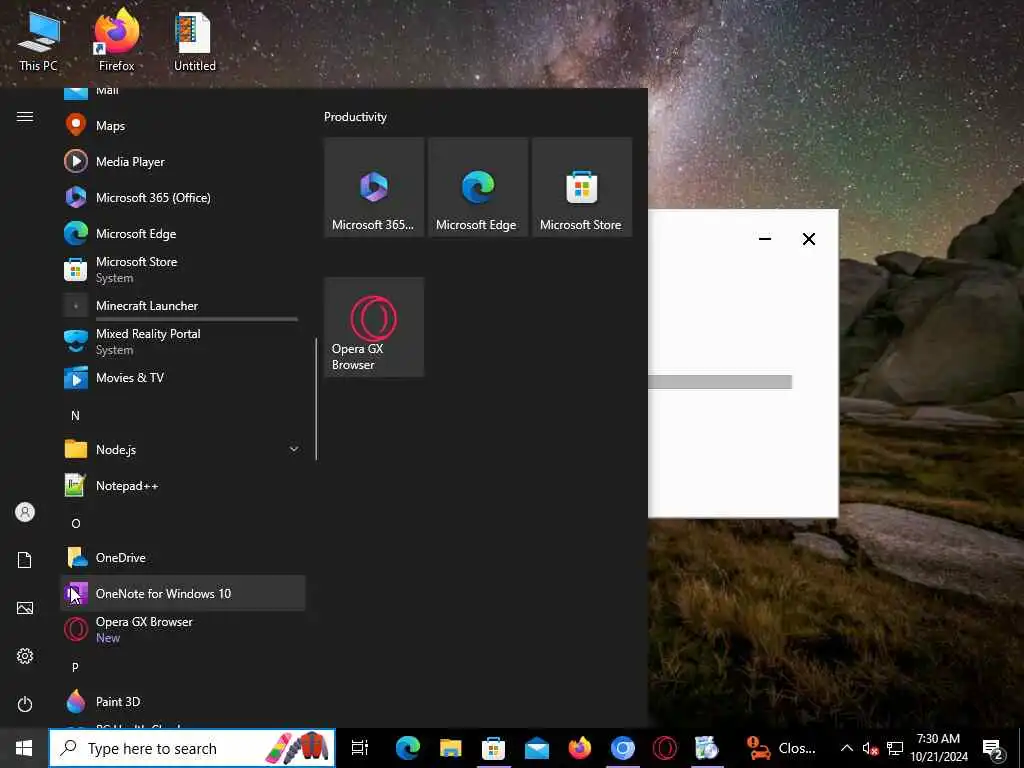
Task: Click the Windows Start button
Action: point(24,748)
